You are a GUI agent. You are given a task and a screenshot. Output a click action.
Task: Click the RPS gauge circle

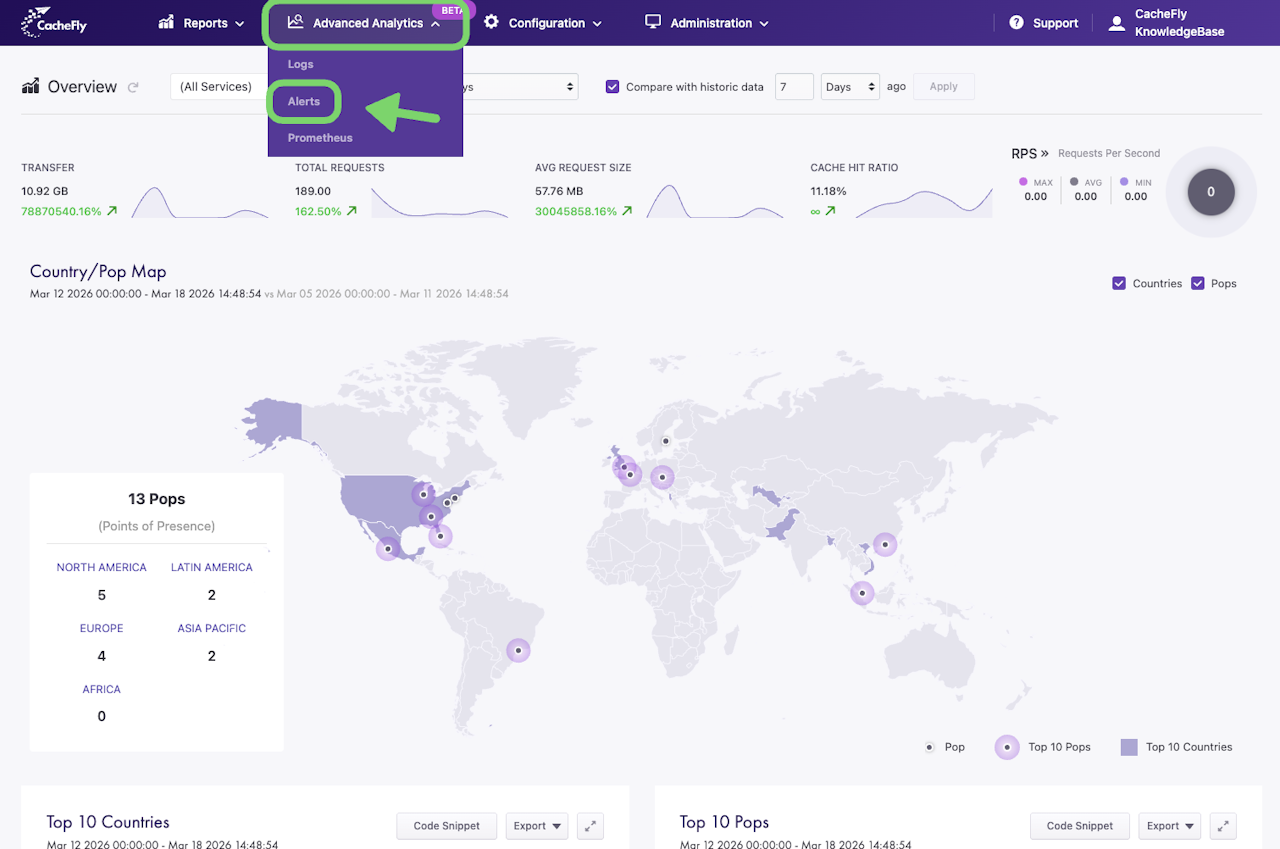point(1210,192)
